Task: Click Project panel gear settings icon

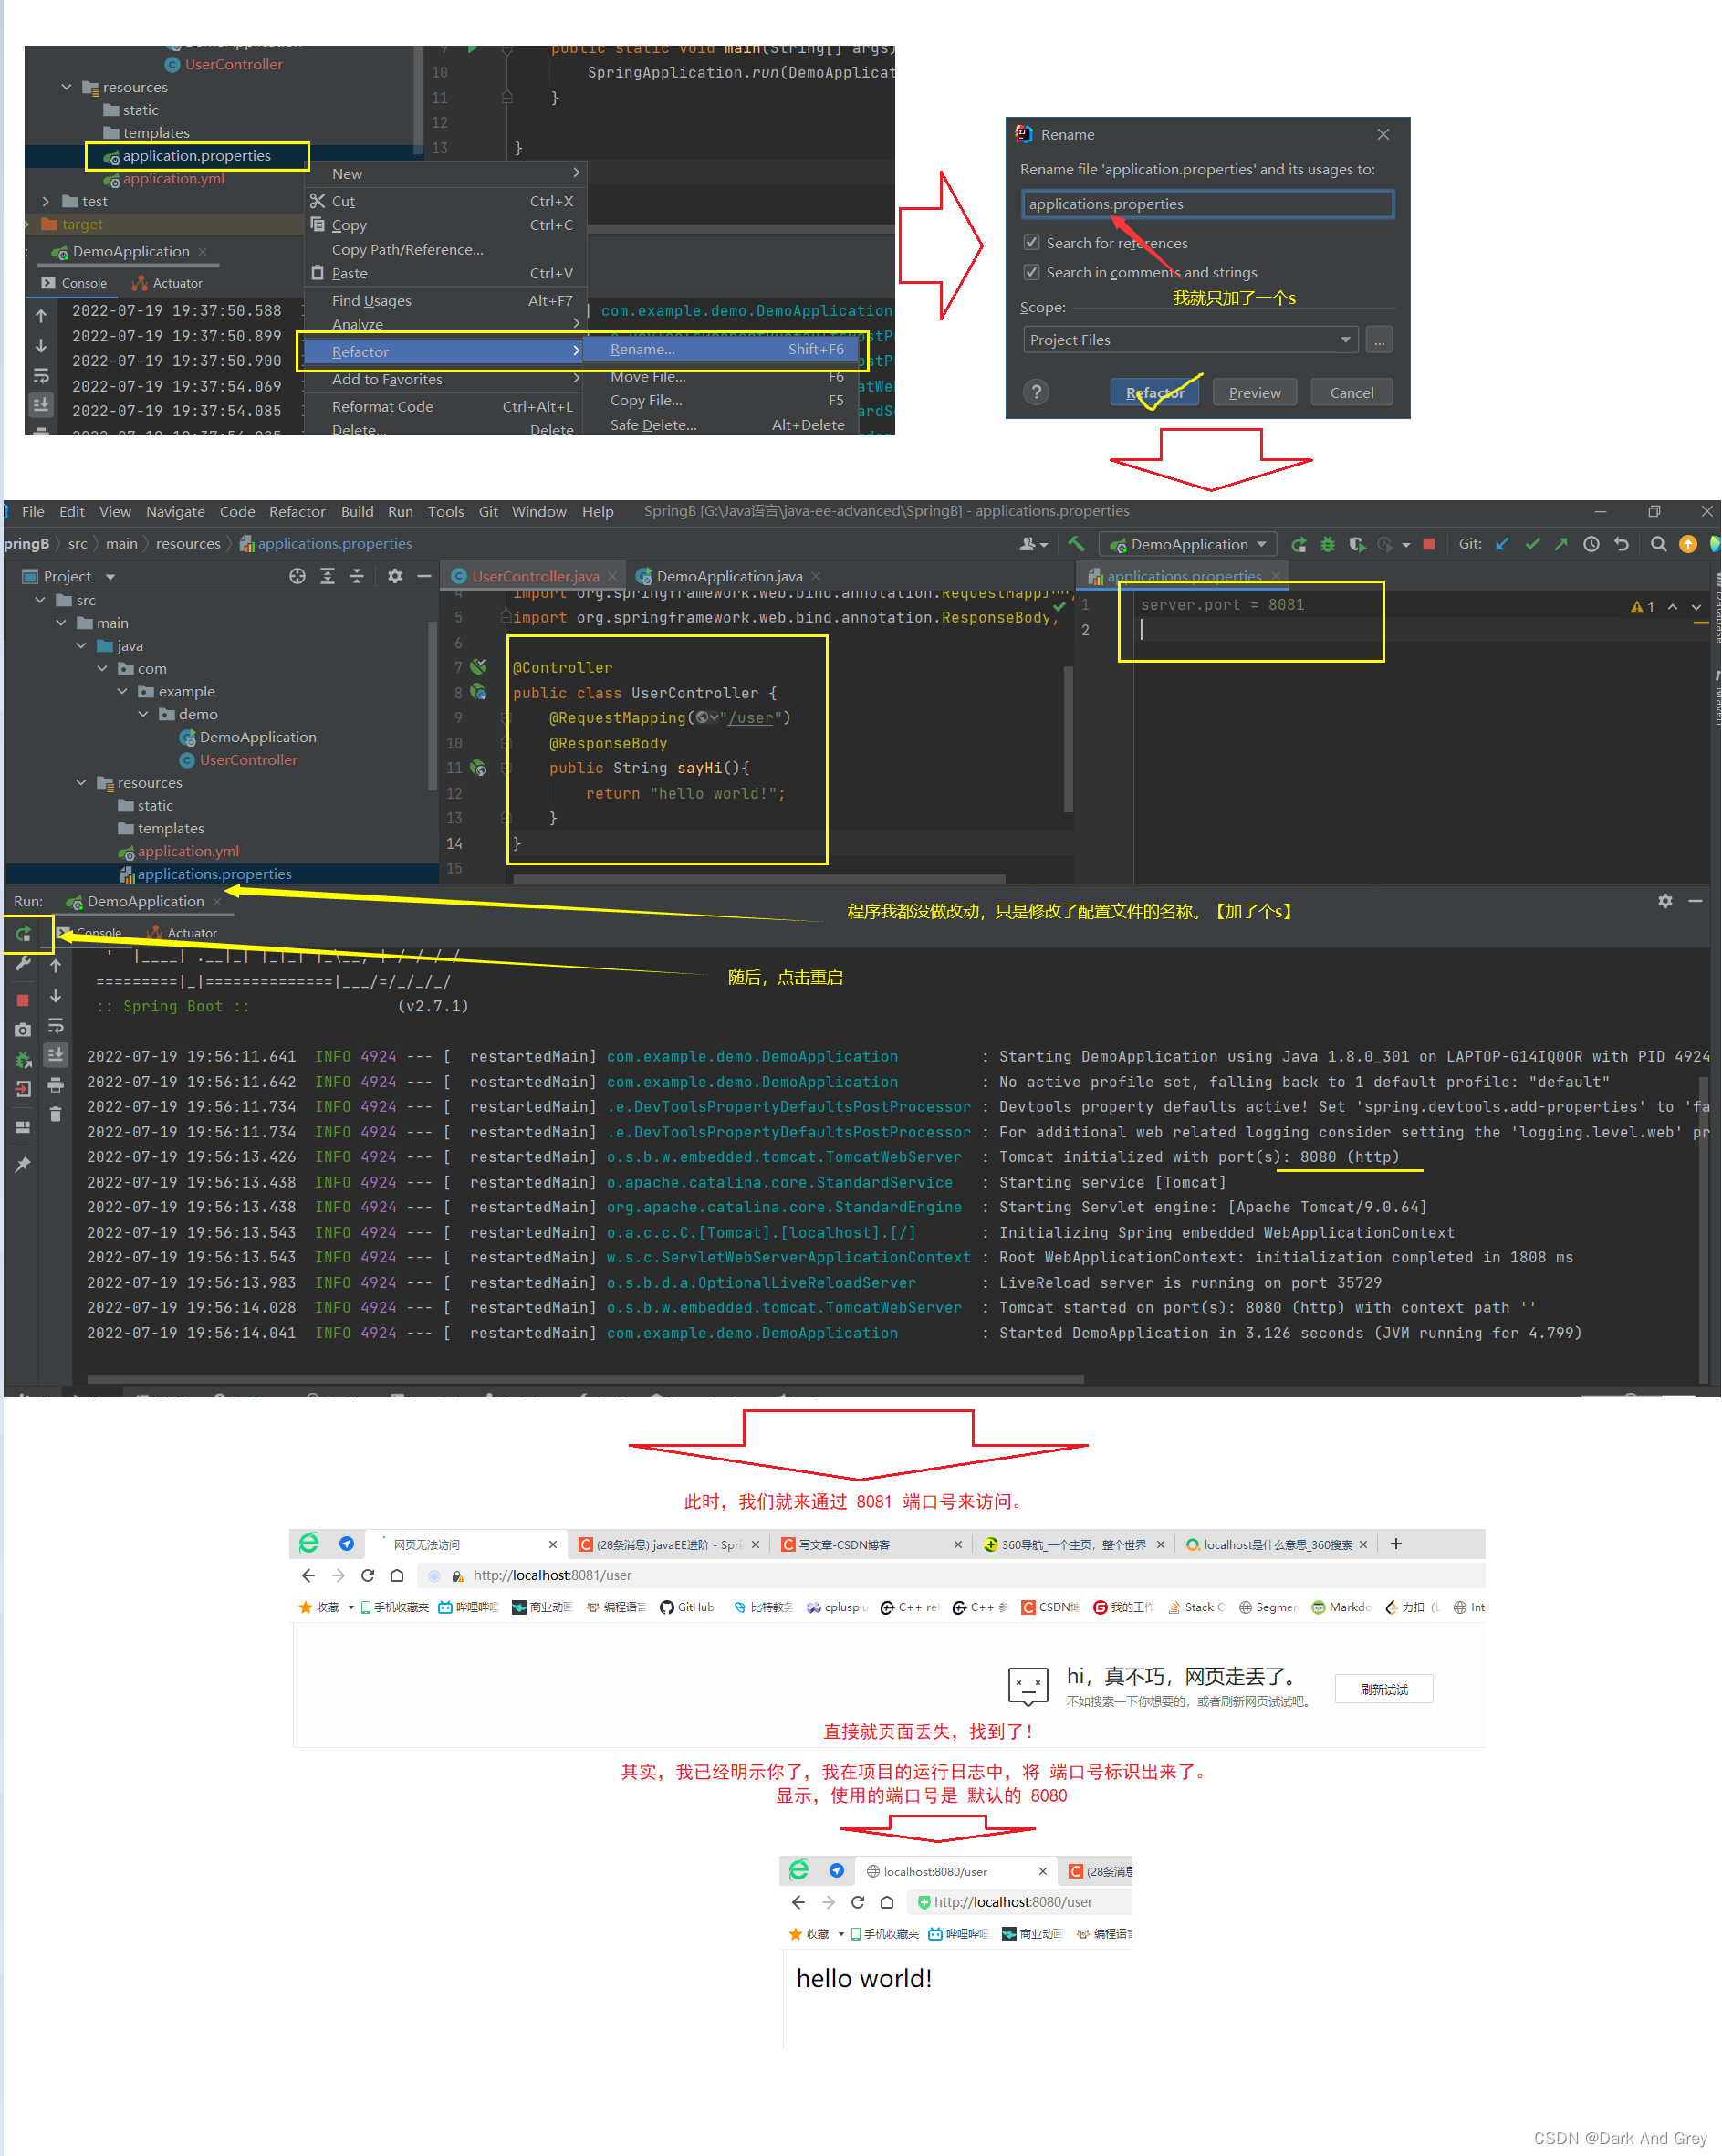Action: [x=395, y=576]
